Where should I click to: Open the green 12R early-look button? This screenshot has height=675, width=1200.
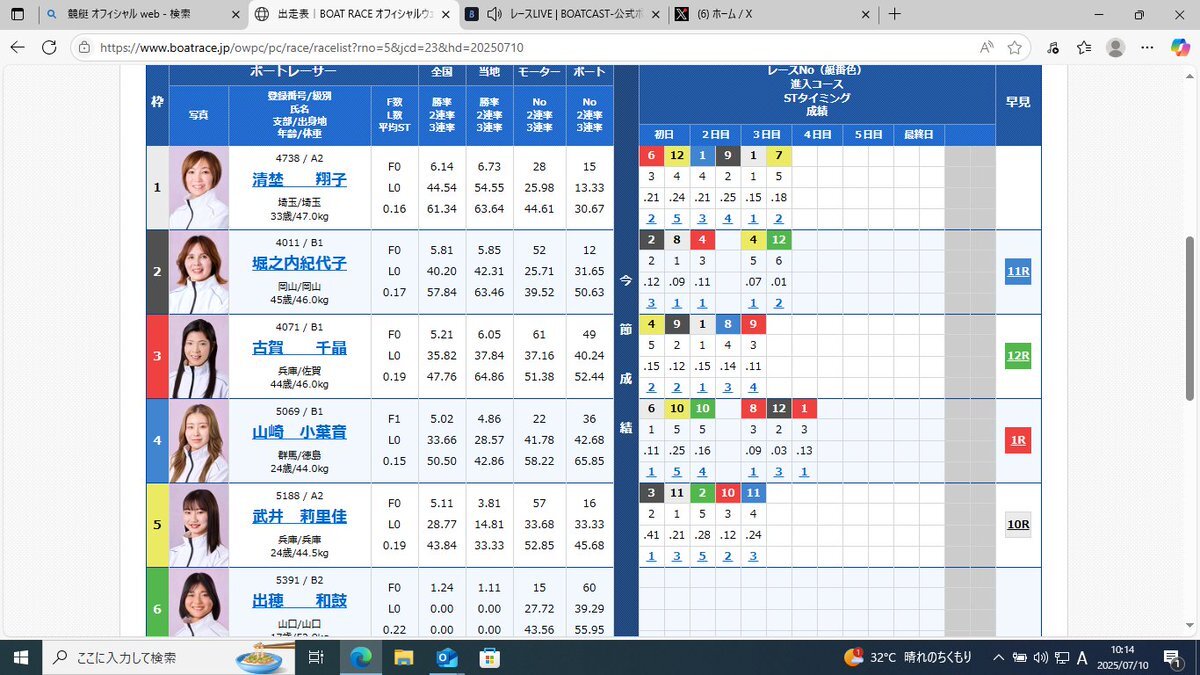(x=1017, y=356)
